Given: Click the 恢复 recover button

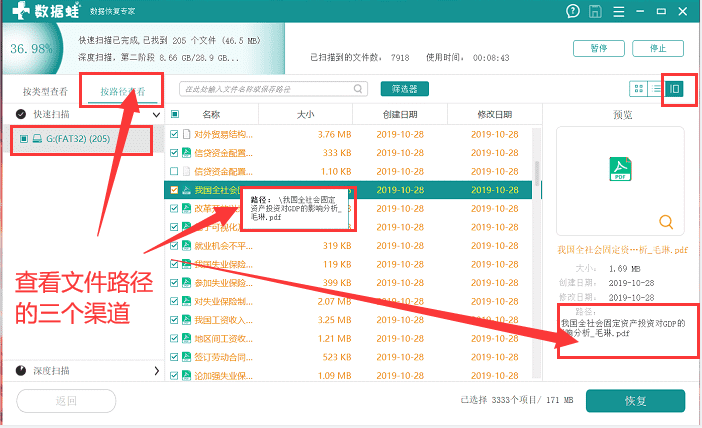Looking at the screenshot, I should [x=635, y=401].
